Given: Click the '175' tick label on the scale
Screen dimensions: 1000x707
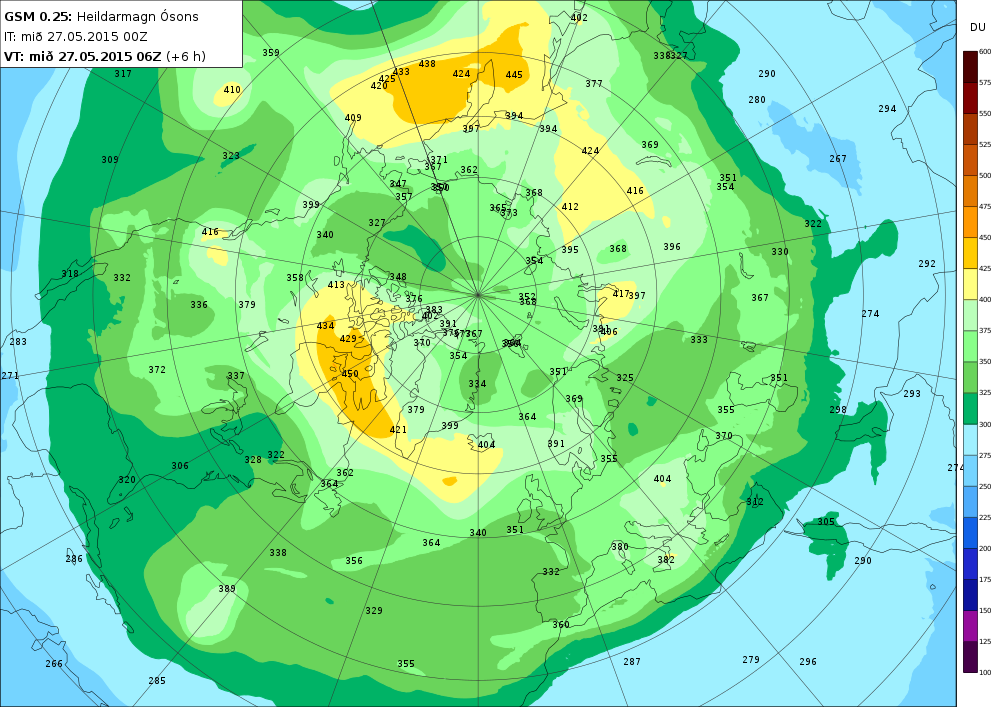Looking at the screenshot, I should (x=985, y=579).
